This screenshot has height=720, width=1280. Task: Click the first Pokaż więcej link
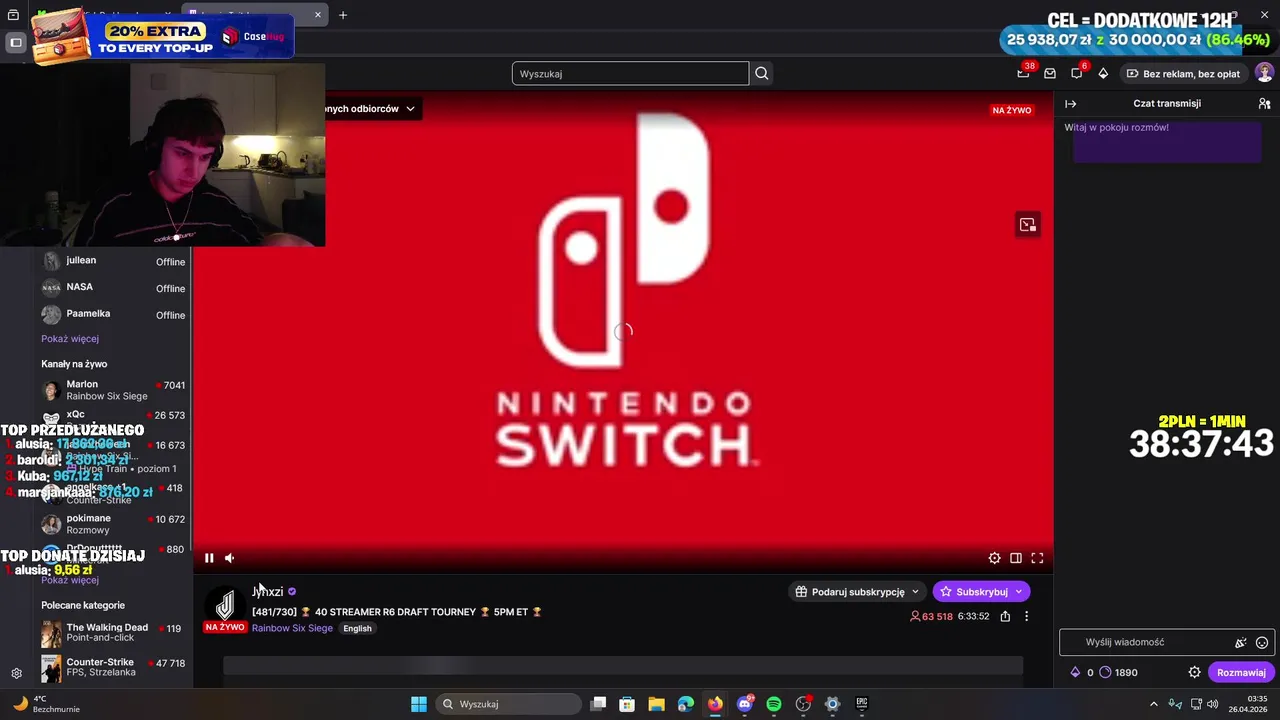(70, 338)
